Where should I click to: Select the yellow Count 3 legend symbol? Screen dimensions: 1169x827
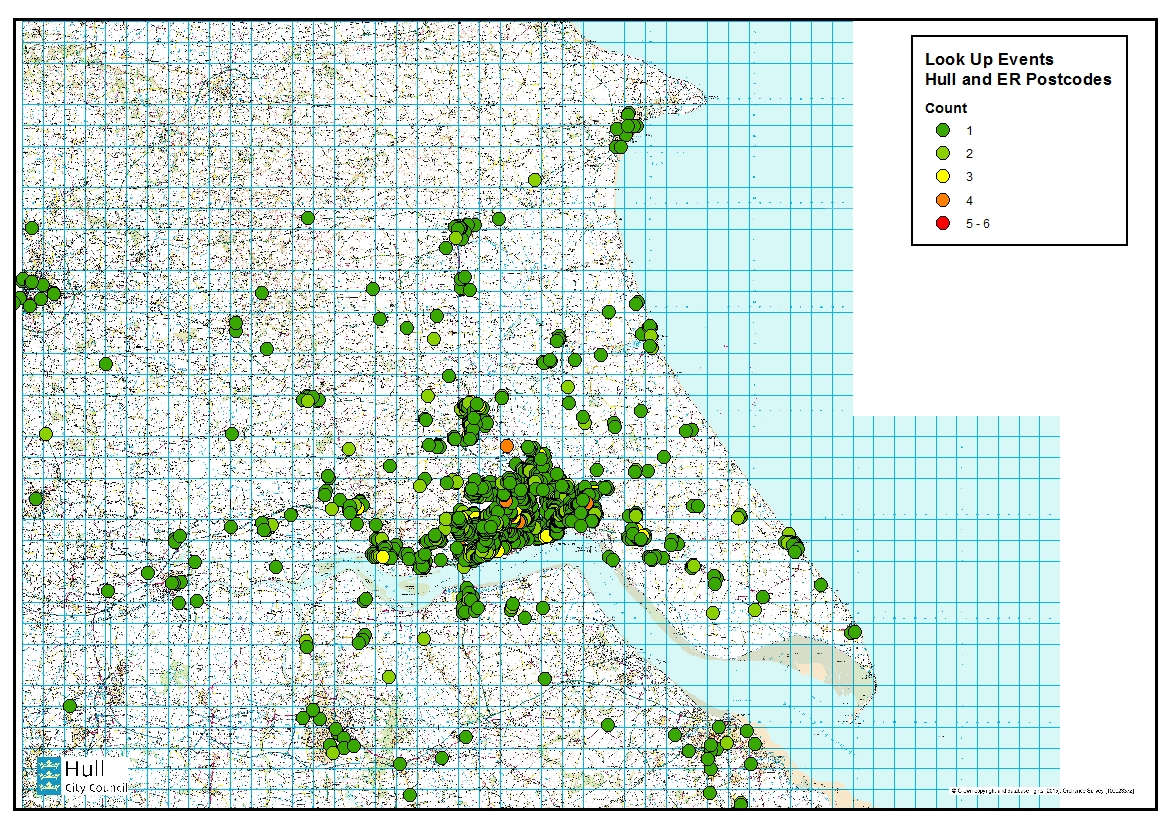click(942, 177)
